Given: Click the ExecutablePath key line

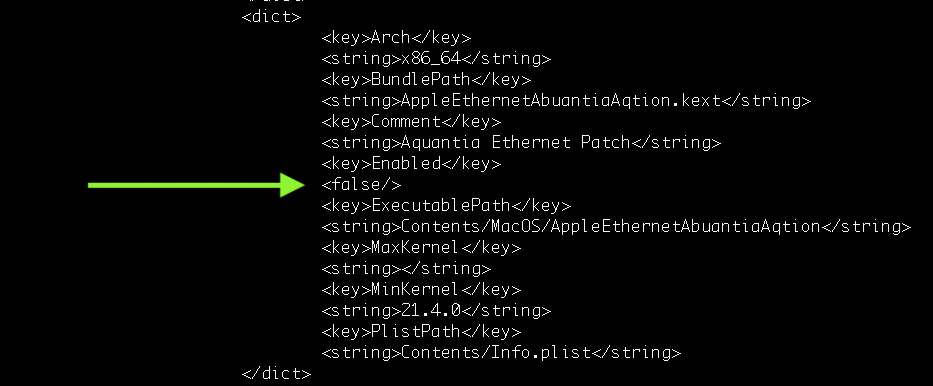Looking at the screenshot, I should (x=446, y=206).
